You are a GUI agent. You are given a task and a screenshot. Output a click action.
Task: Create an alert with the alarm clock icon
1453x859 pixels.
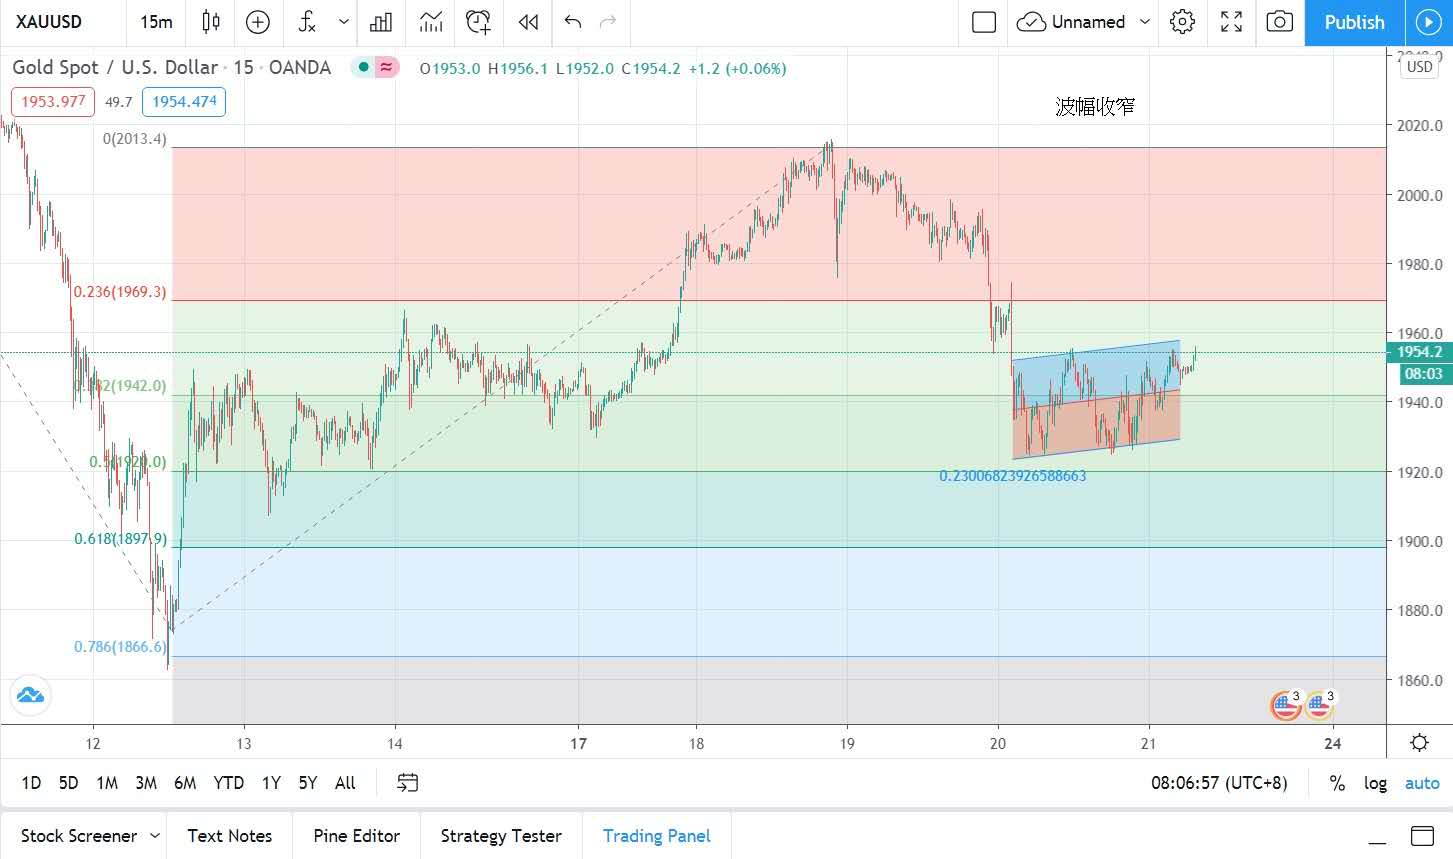tap(478, 22)
